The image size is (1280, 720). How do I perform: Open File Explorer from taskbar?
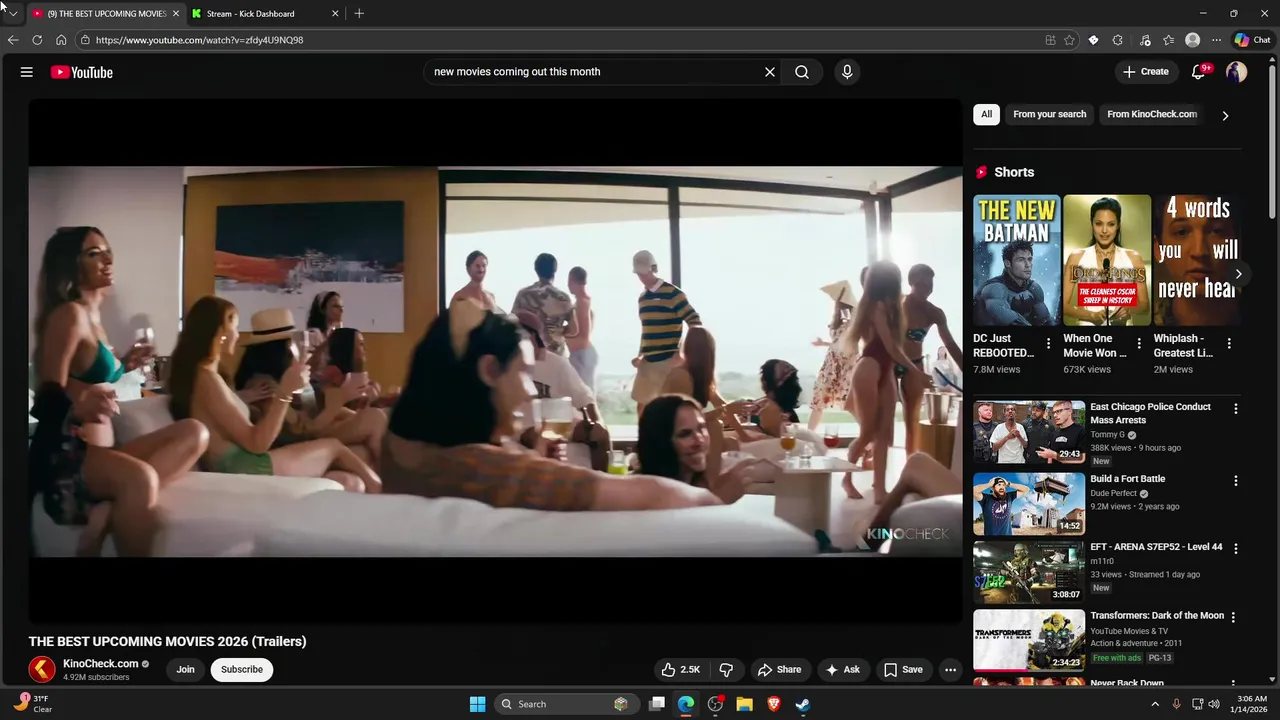pos(745,704)
